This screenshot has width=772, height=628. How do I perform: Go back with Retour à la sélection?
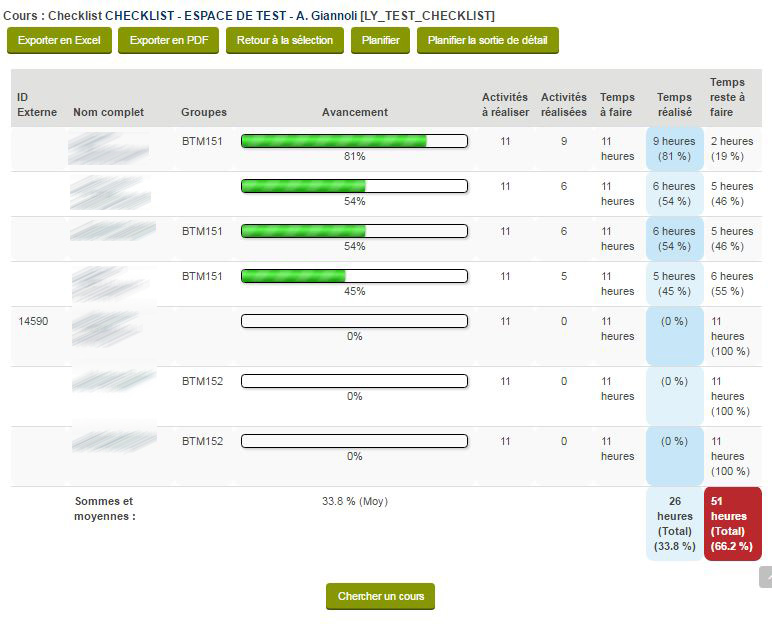pyautogui.click(x=285, y=41)
